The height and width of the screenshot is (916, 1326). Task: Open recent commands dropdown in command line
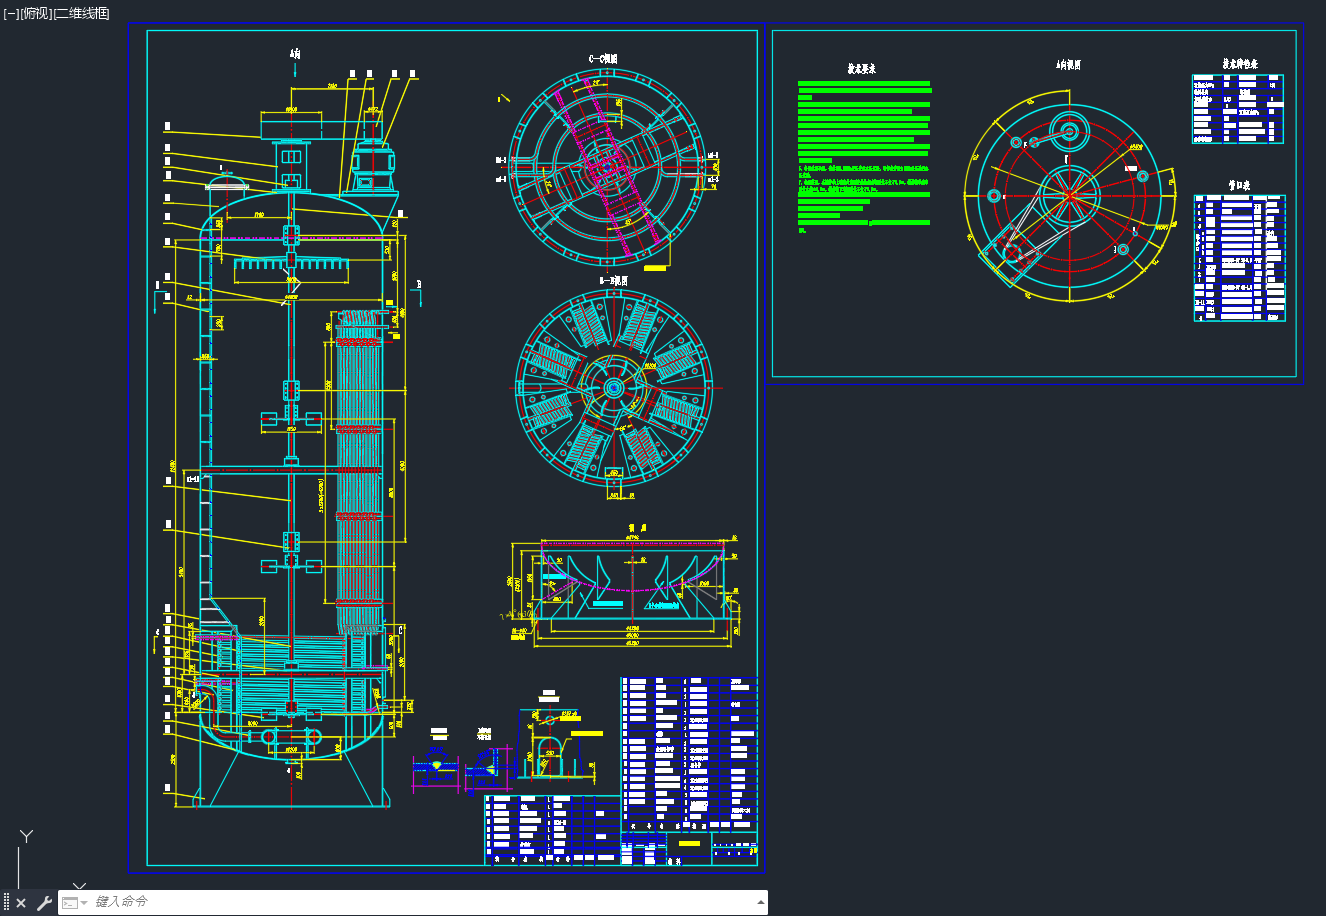coord(75,903)
